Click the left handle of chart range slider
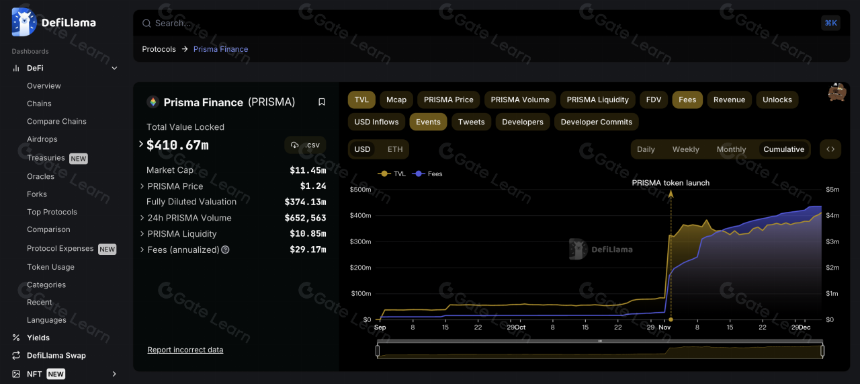This screenshot has width=860, height=384. tap(378, 351)
